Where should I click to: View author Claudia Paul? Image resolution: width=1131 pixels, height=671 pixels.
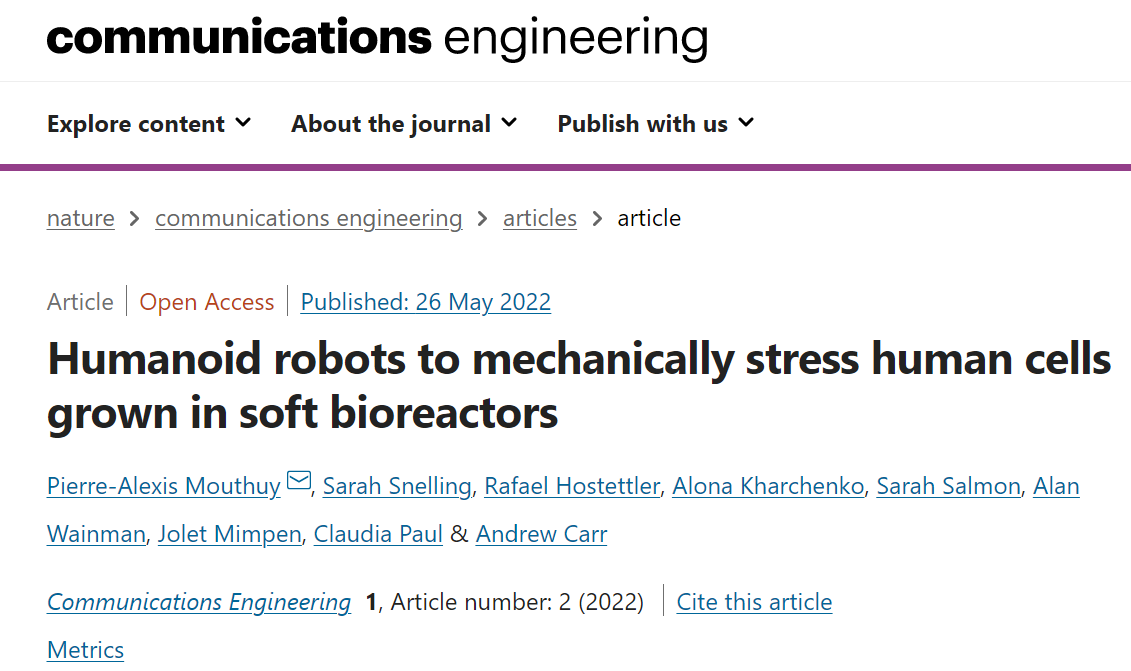(x=378, y=534)
